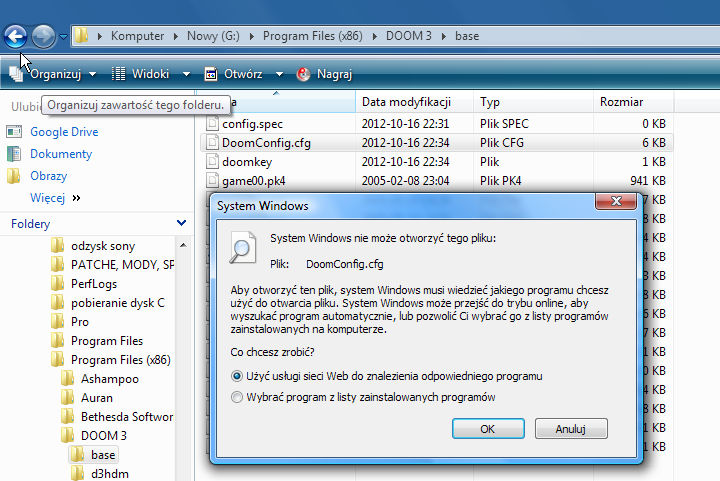The width and height of the screenshot is (720, 481).
Task: Select DOOM 3 in the breadcrumb
Action: (409, 36)
